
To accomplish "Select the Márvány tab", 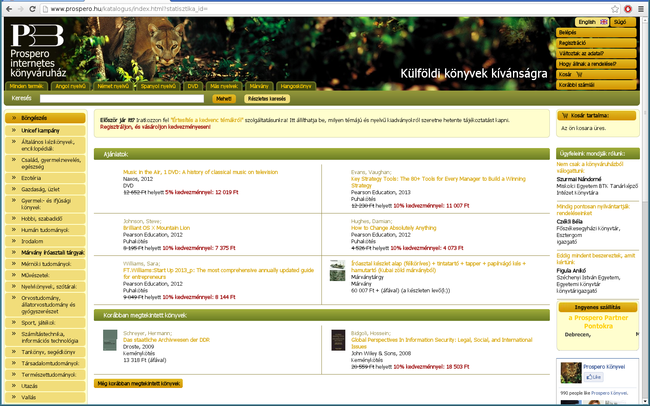I will point(259,86).
